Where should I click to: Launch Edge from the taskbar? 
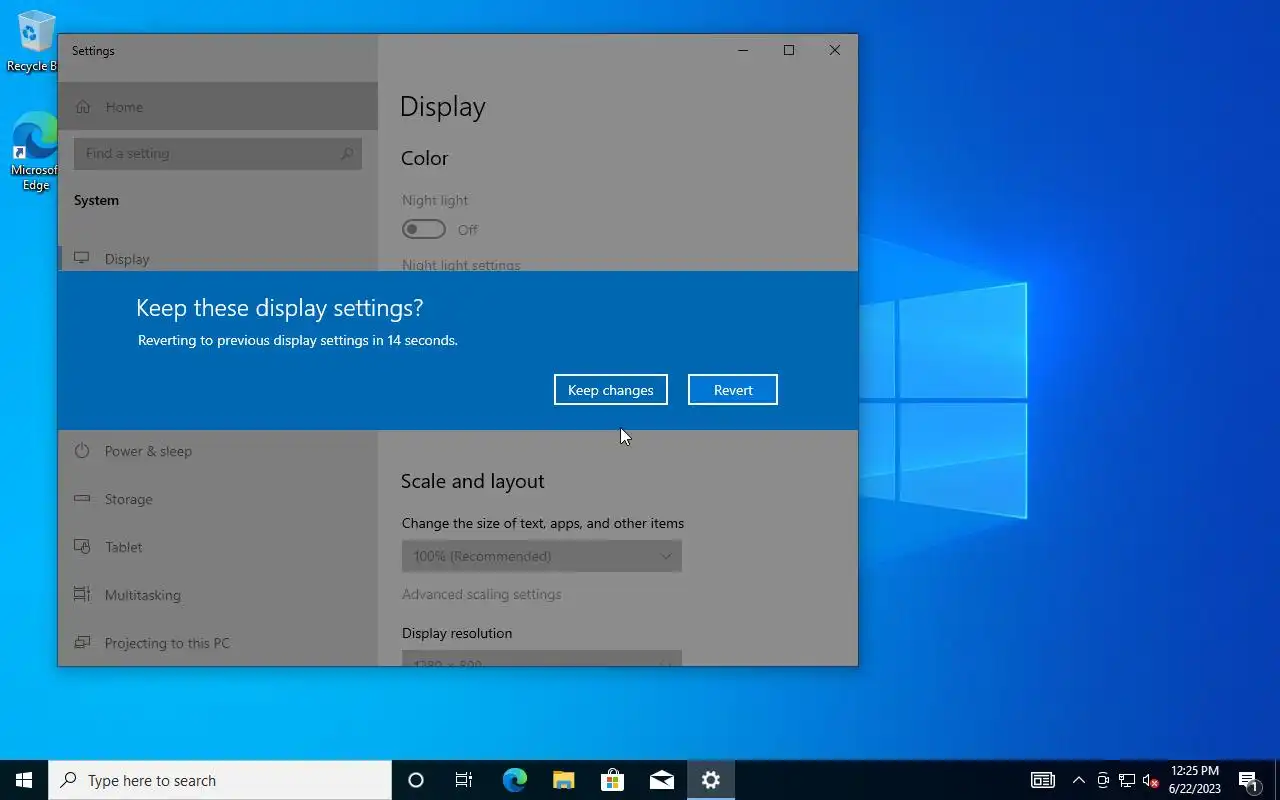pyautogui.click(x=514, y=780)
